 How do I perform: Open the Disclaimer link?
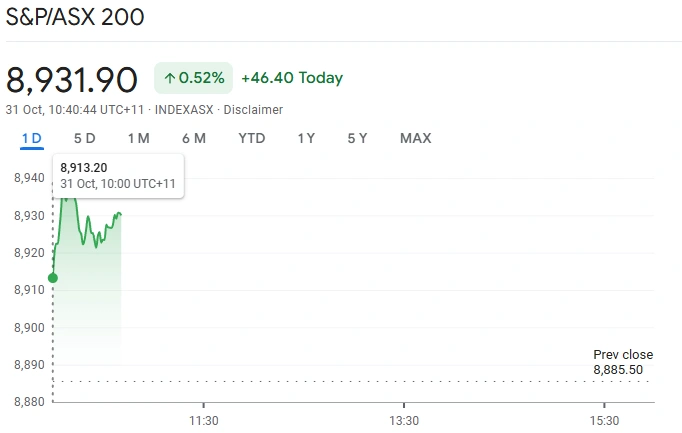tap(253, 110)
